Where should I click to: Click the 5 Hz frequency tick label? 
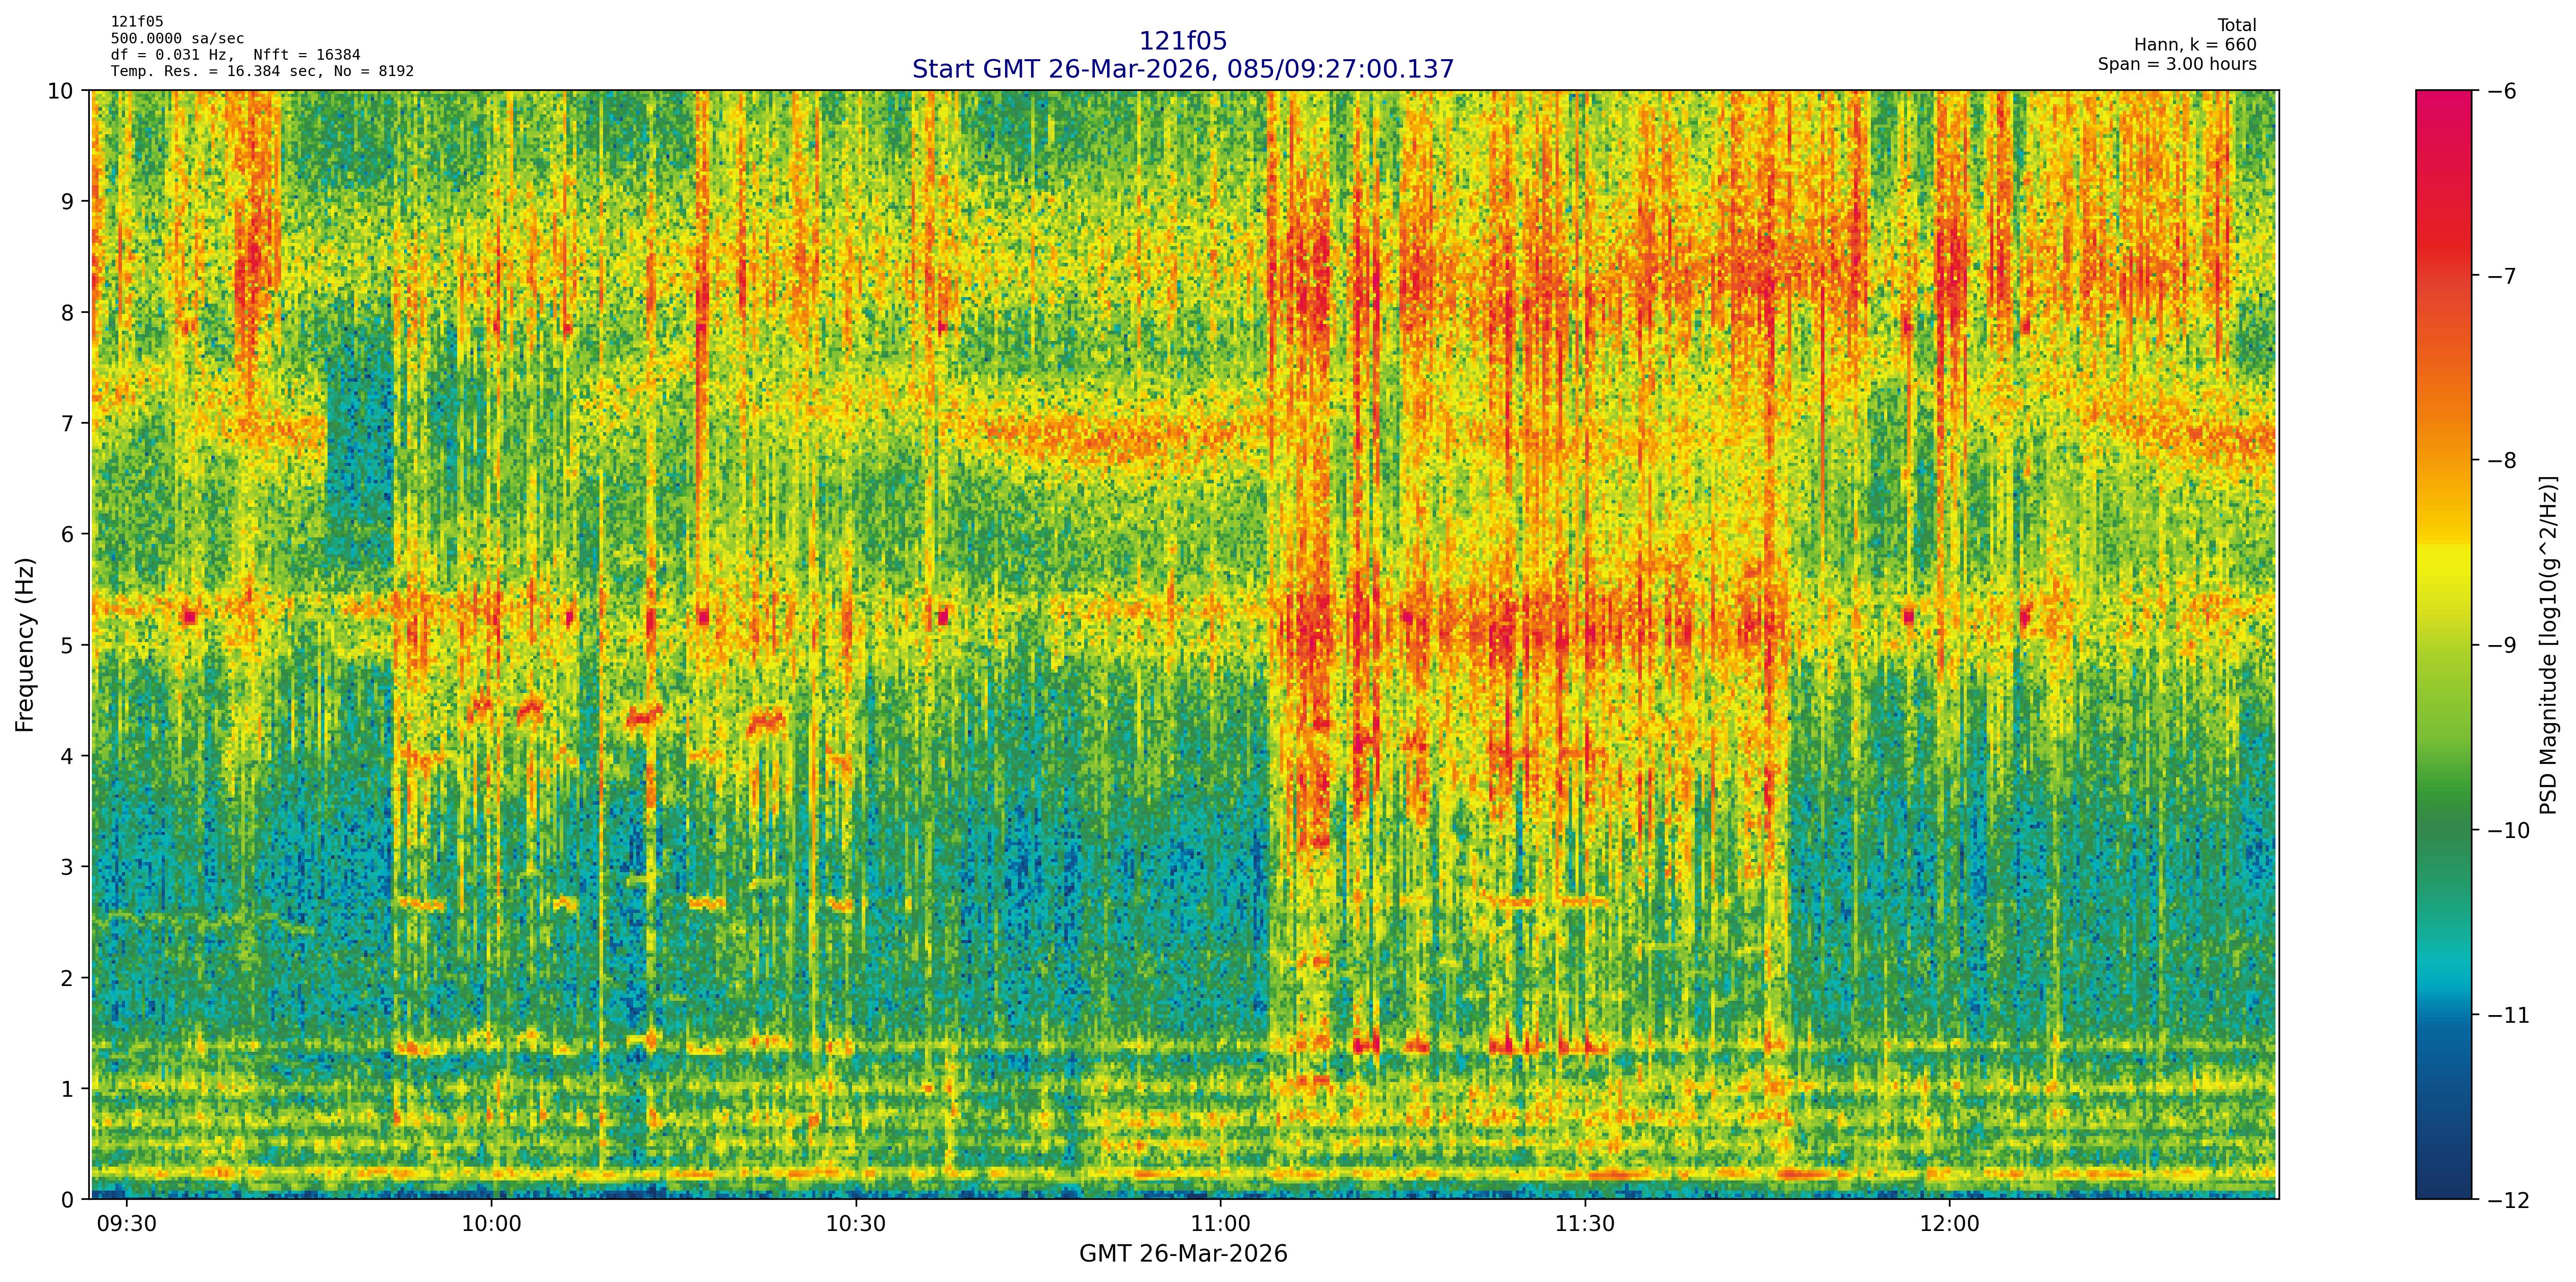(x=67, y=645)
